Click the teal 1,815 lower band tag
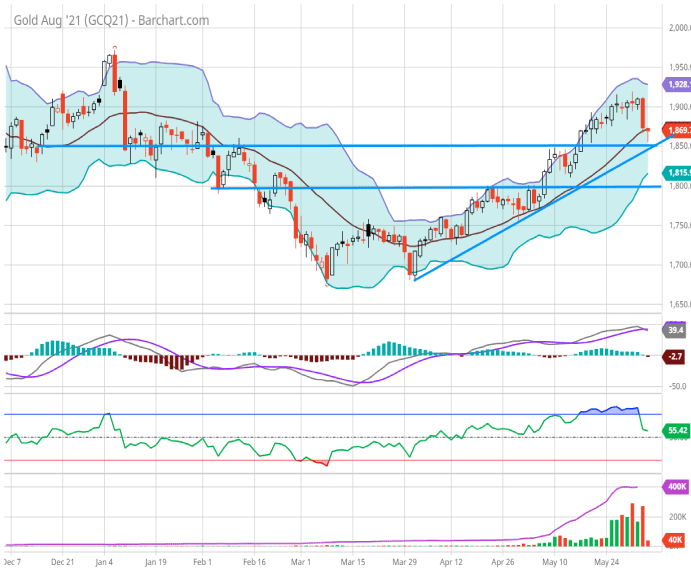The width and height of the screenshot is (691, 569). pyautogui.click(x=672, y=173)
